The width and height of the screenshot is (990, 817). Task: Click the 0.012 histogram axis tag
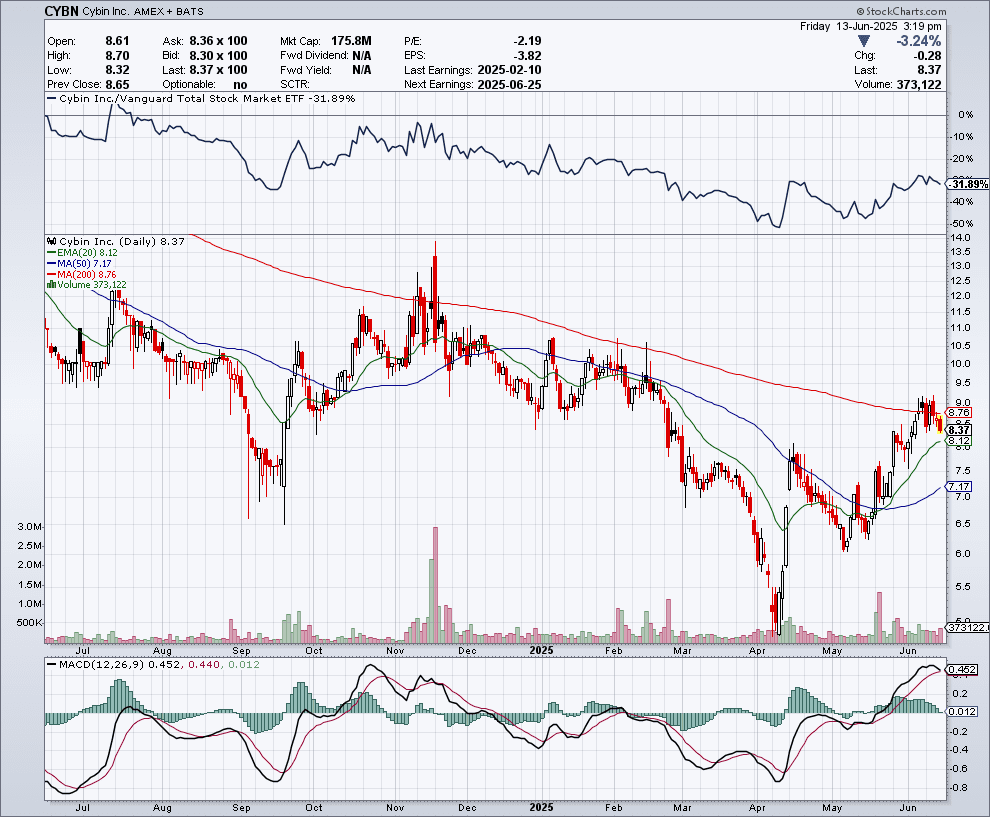click(962, 712)
